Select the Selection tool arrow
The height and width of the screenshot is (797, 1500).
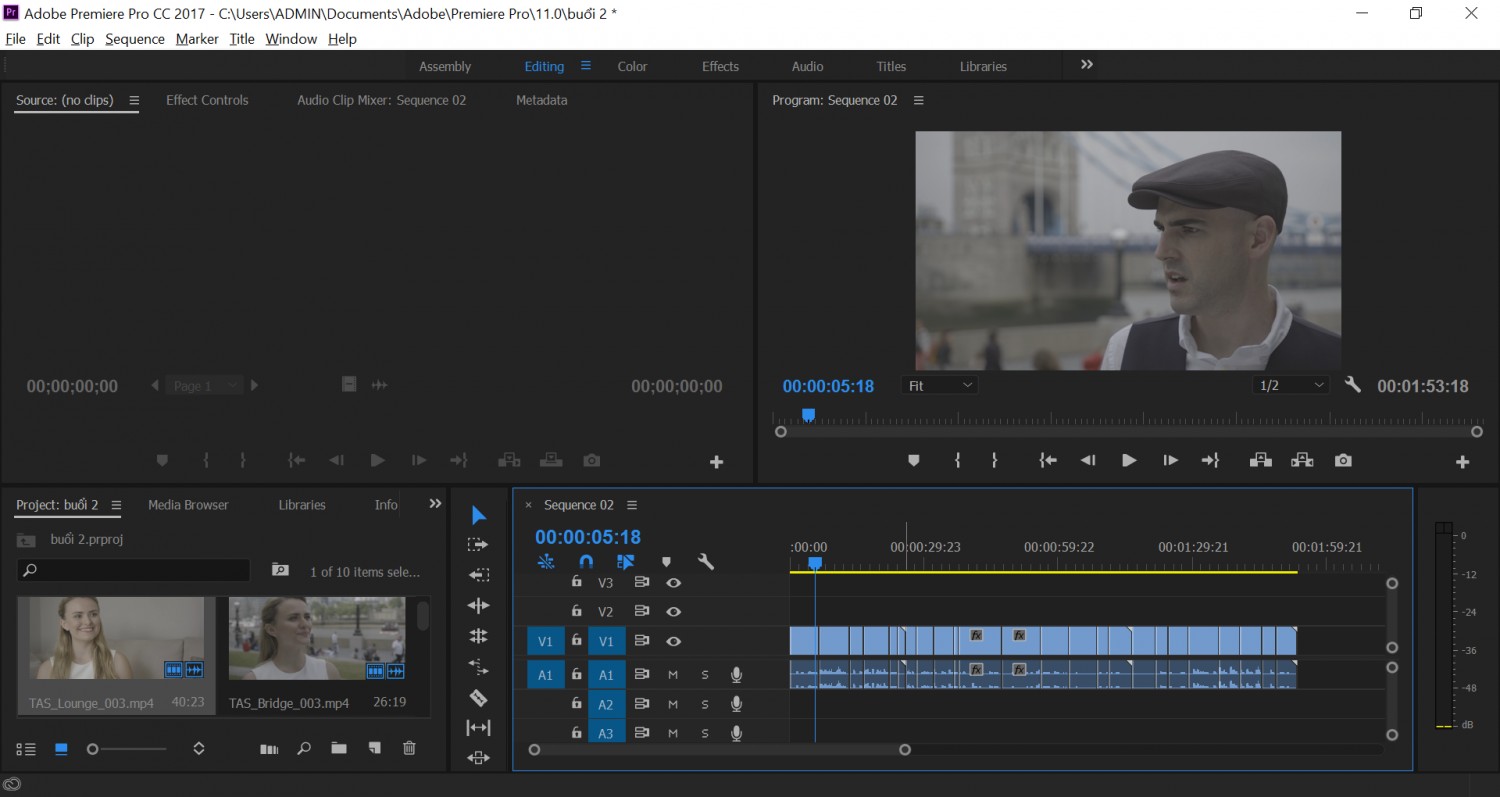click(479, 515)
